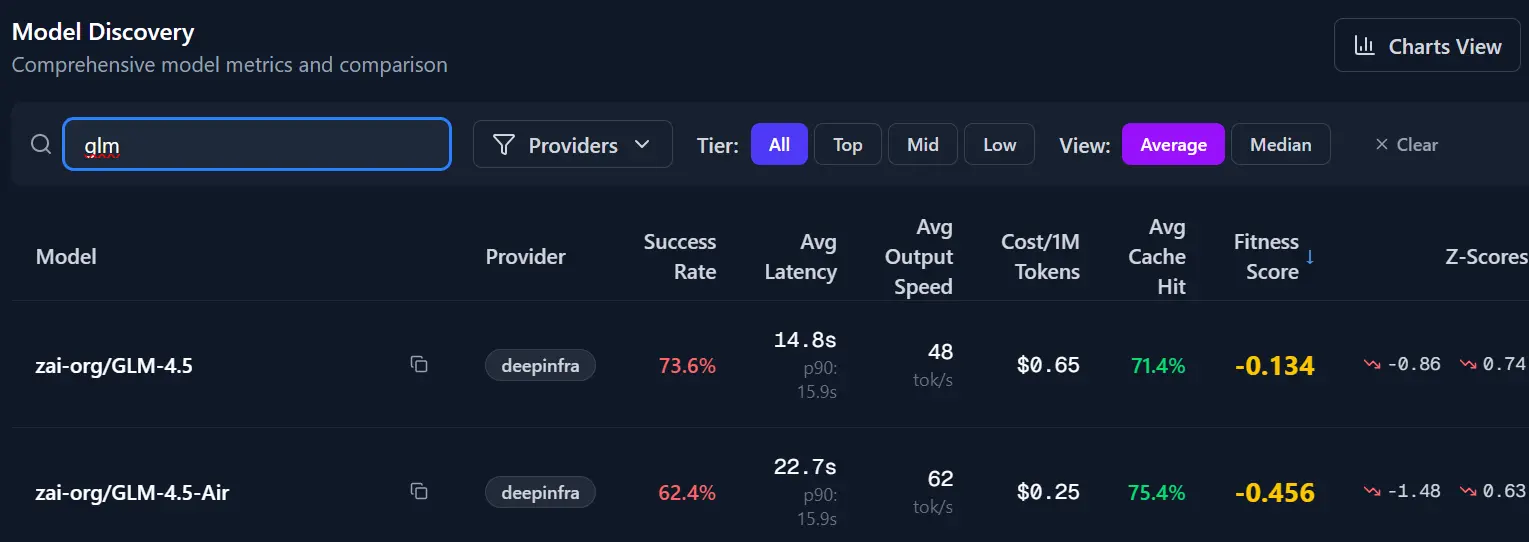The width and height of the screenshot is (1529, 542).
Task: Sort table by Success Rate column
Action: point(679,257)
